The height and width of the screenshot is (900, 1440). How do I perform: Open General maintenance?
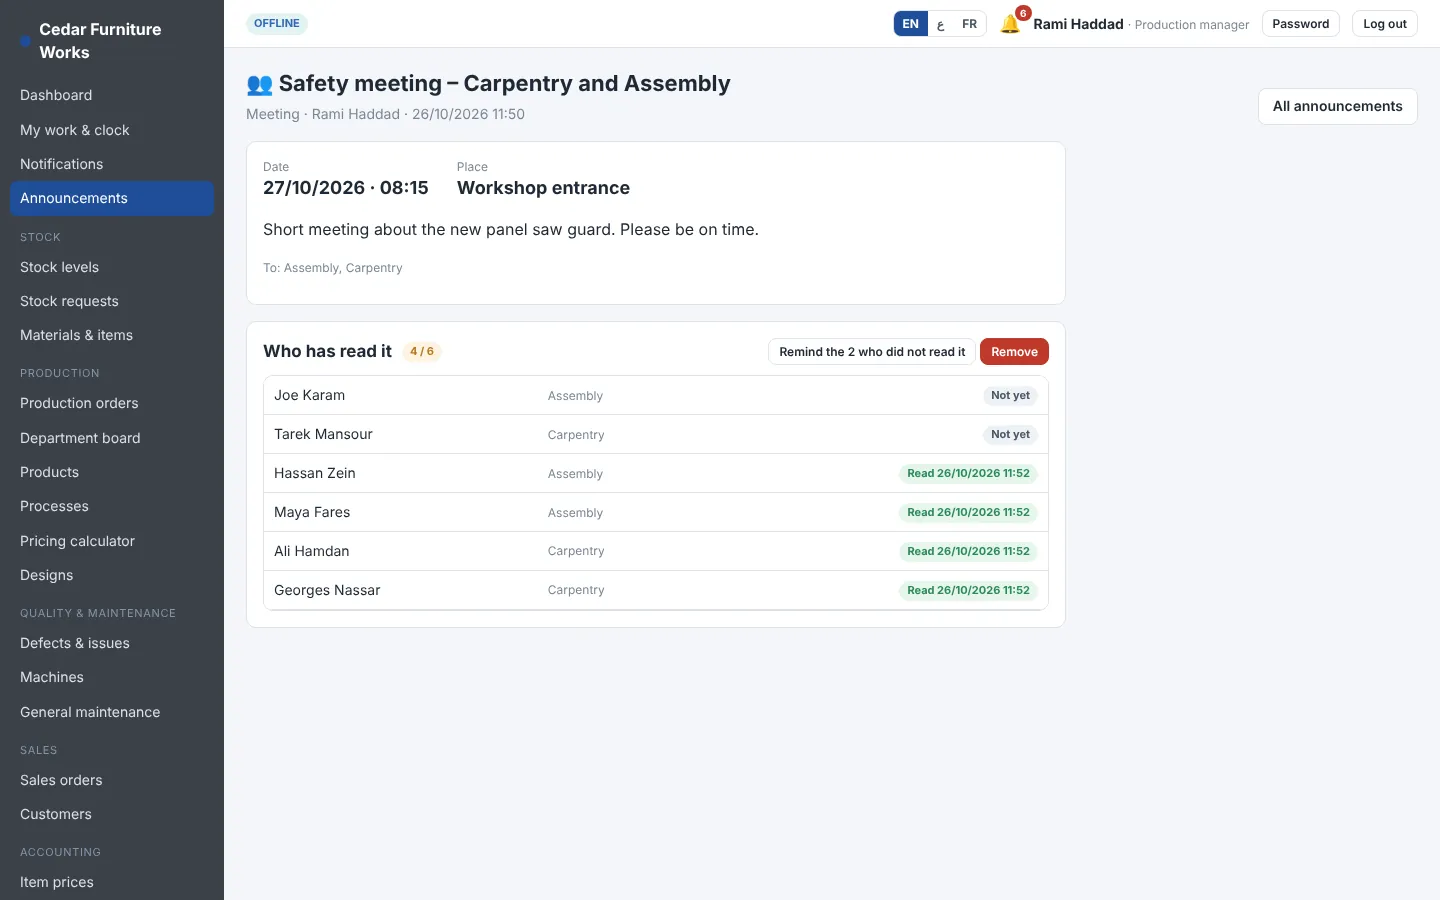112,712
